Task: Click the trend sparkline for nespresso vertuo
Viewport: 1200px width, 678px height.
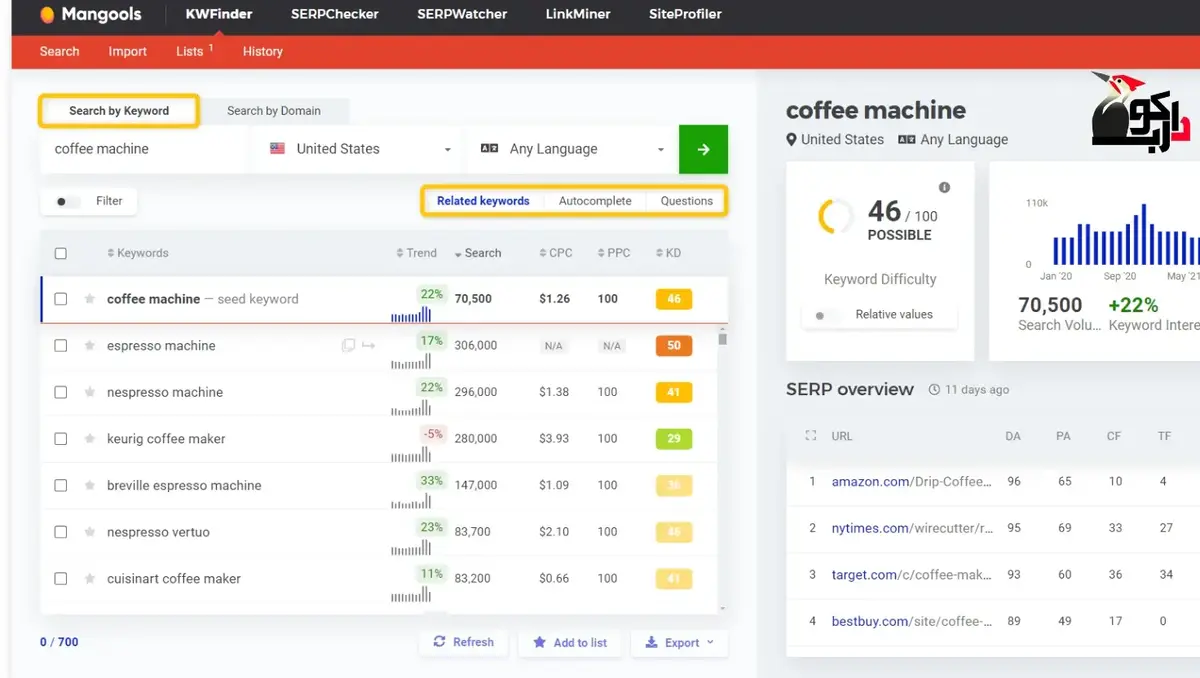Action: 411,547
